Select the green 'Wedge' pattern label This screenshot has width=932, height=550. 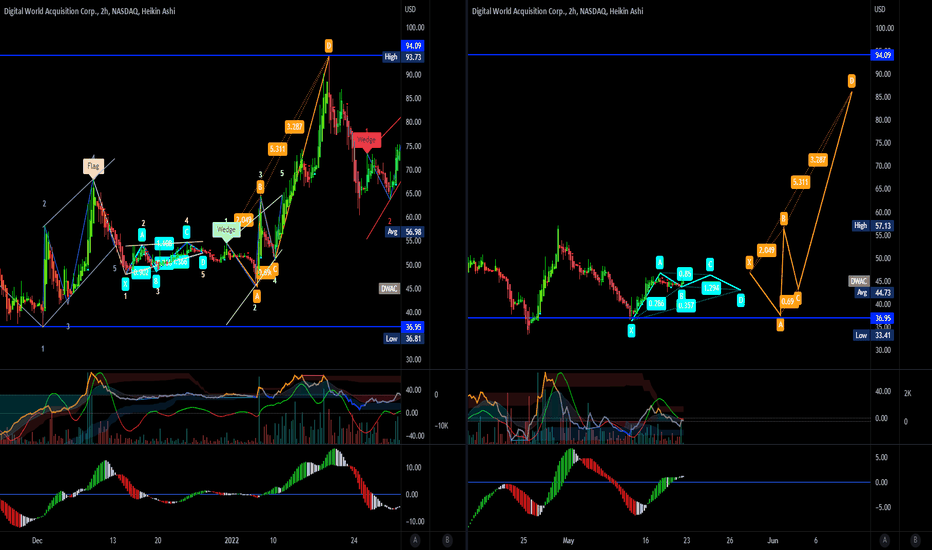pyautogui.click(x=226, y=230)
